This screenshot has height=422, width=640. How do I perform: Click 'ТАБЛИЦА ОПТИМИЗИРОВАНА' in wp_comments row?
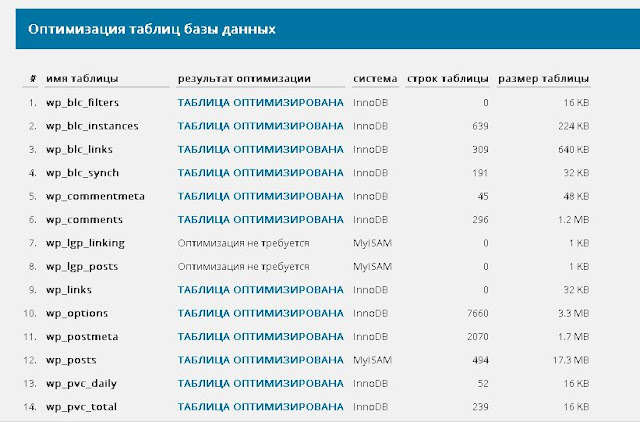click(260, 220)
